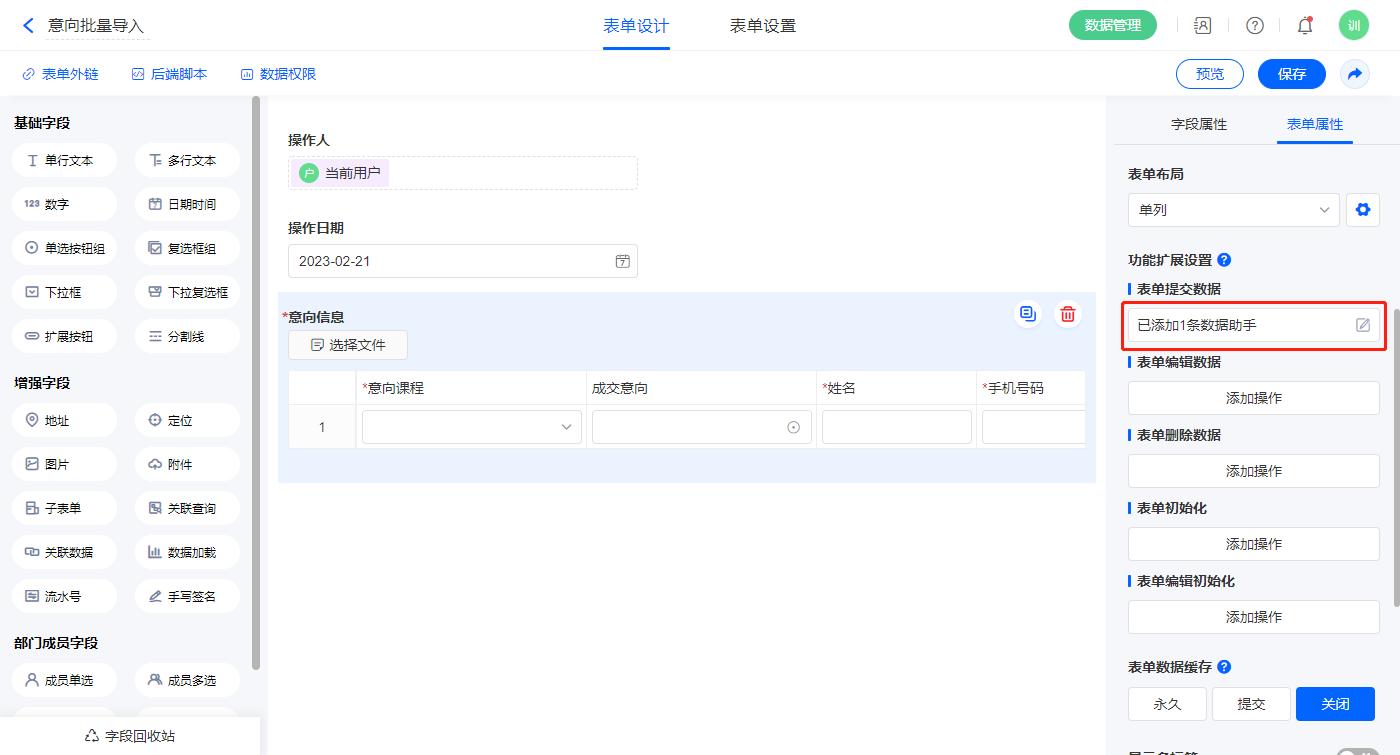Set 表单数据缓存 to 永久

(1167, 704)
